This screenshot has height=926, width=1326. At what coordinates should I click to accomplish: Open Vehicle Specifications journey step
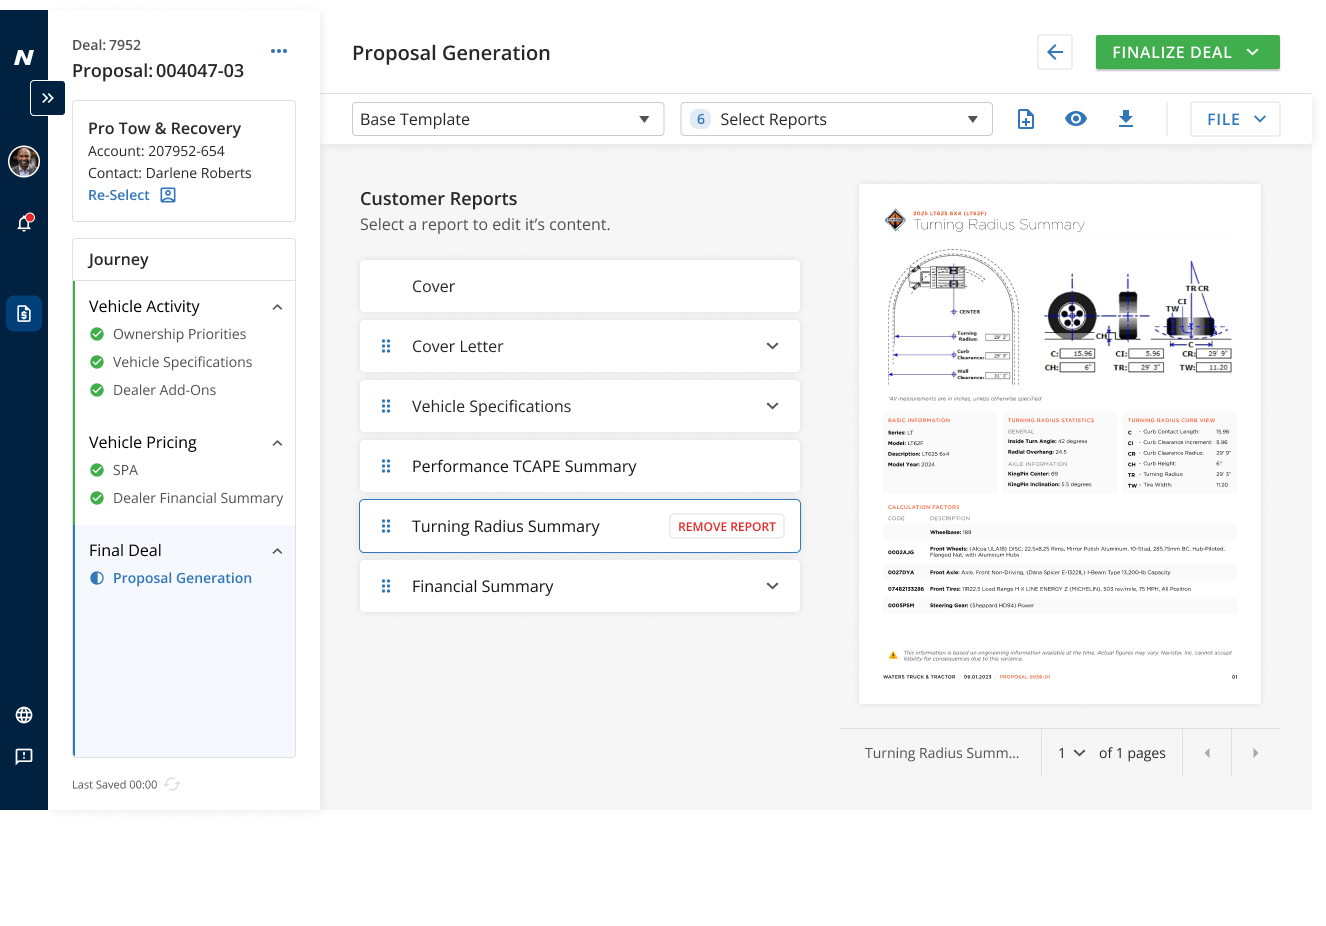pyautogui.click(x=182, y=362)
